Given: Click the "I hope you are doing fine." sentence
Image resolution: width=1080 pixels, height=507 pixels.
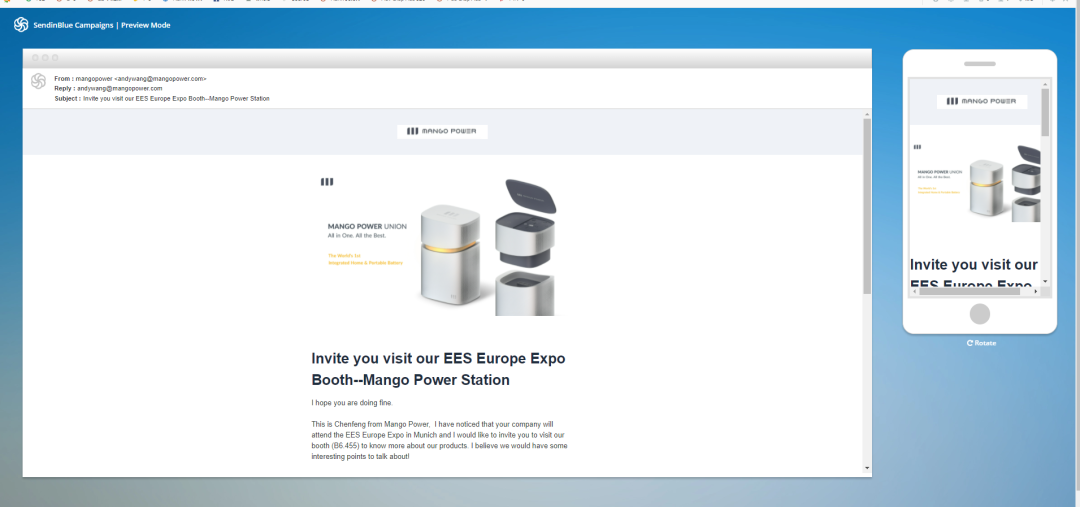Looking at the screenshot, I should tap(352, 402).
